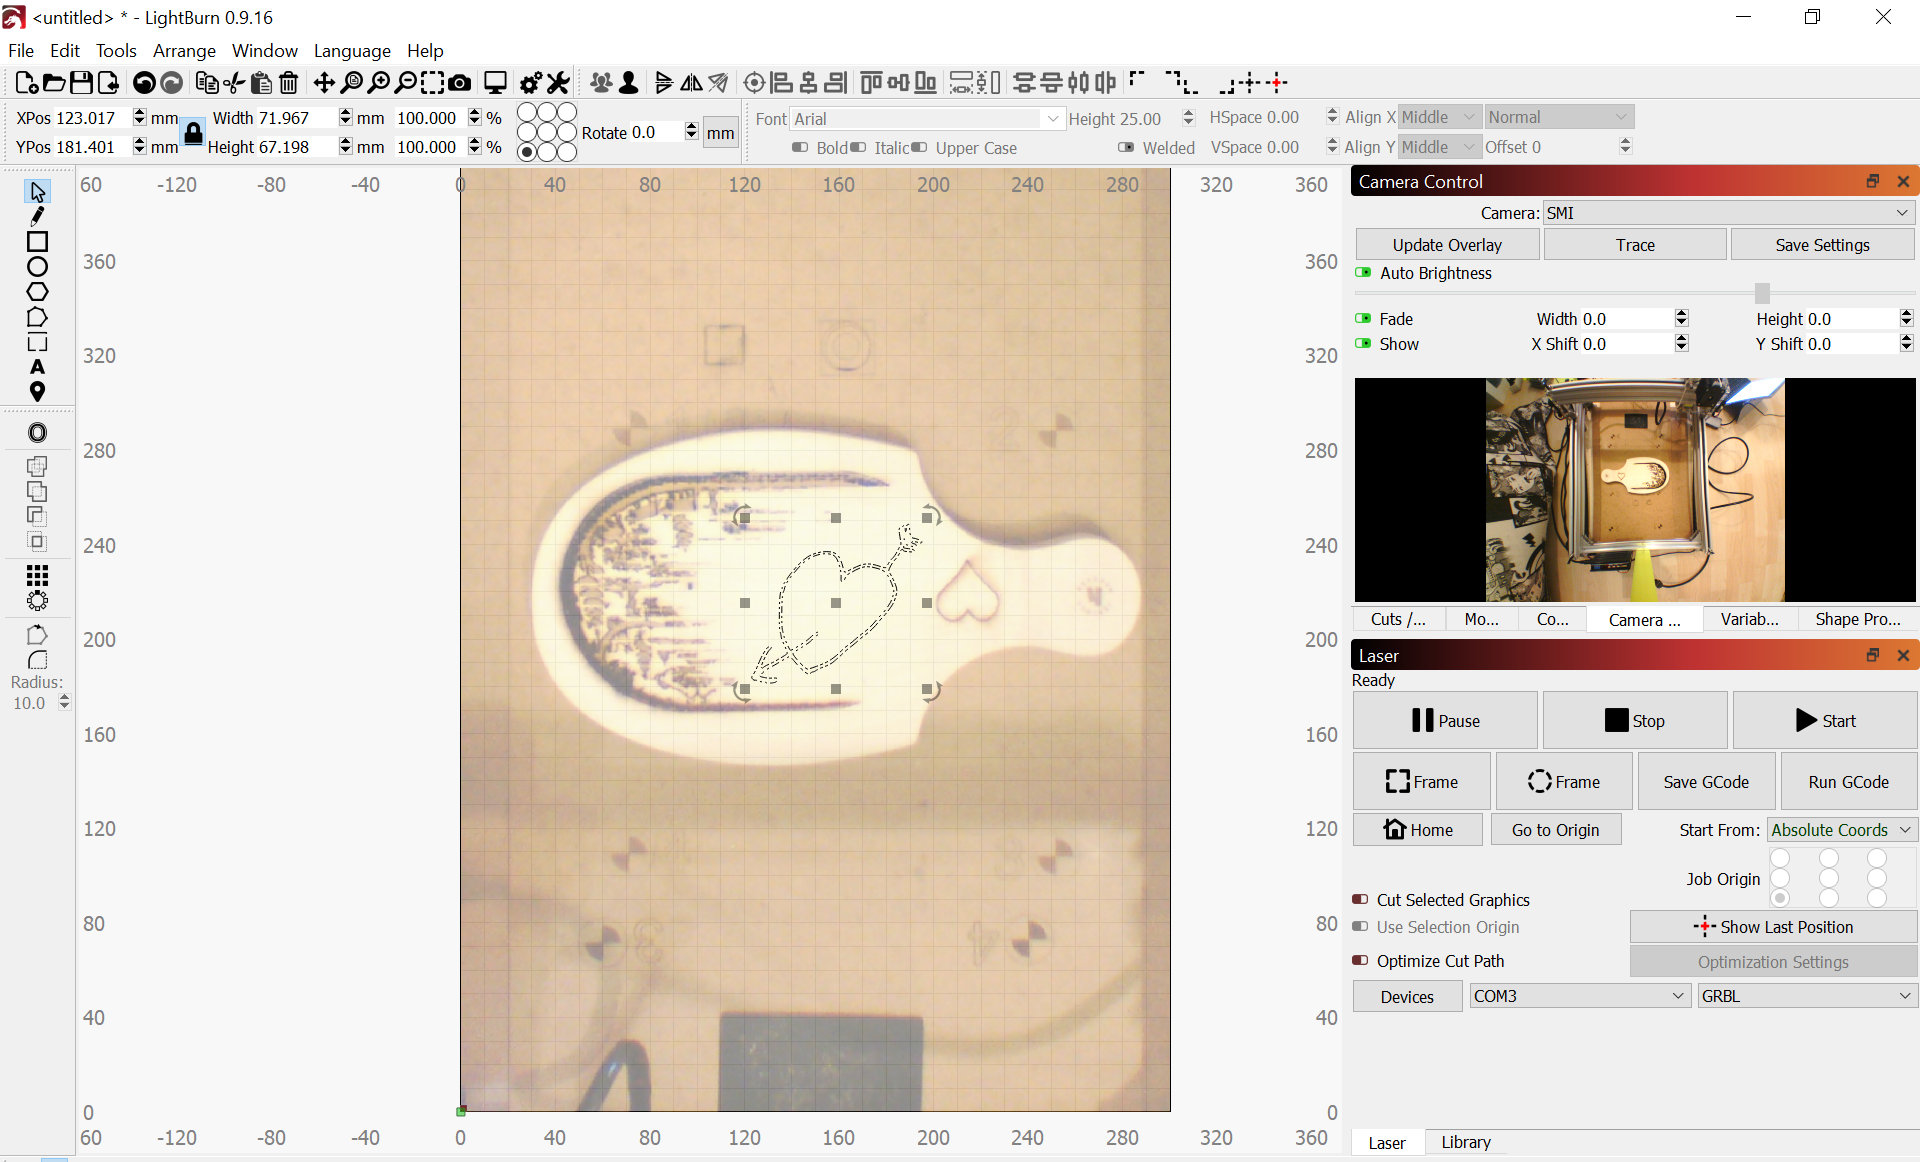
Task: Click the Undo toolbar icon
Action: click(144, 83)
